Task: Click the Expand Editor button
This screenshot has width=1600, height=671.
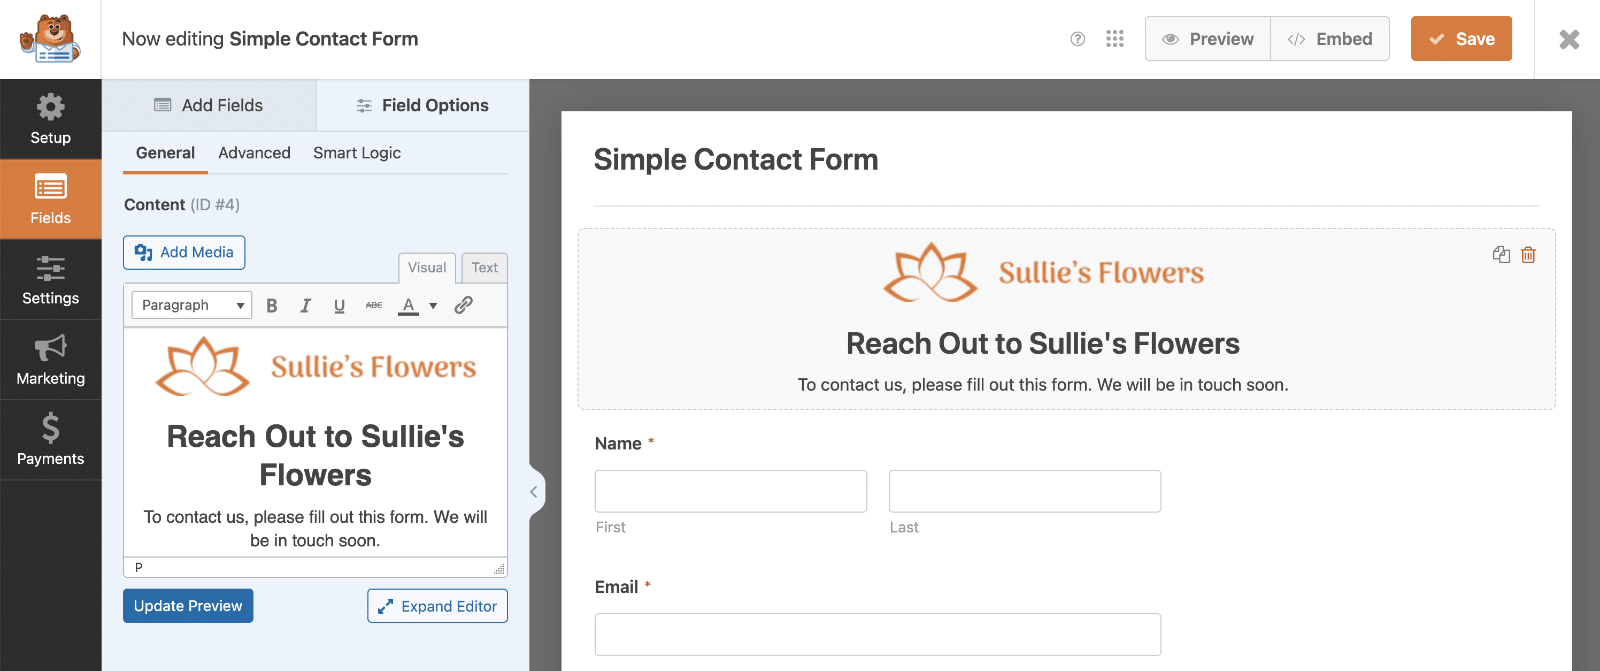Action: coord(437,605)
